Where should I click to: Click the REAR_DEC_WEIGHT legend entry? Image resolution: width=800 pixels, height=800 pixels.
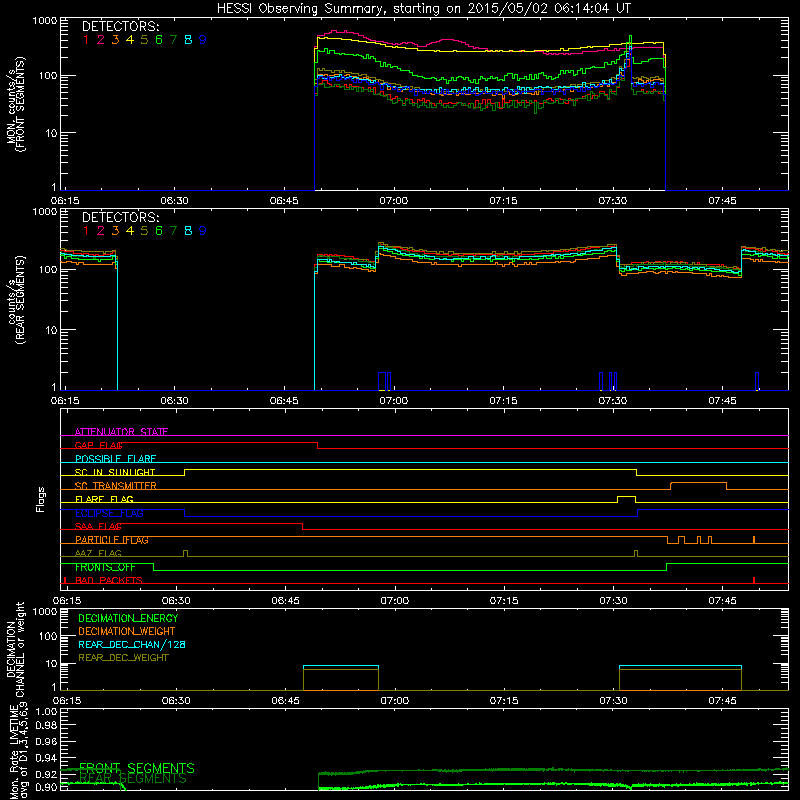123,658
